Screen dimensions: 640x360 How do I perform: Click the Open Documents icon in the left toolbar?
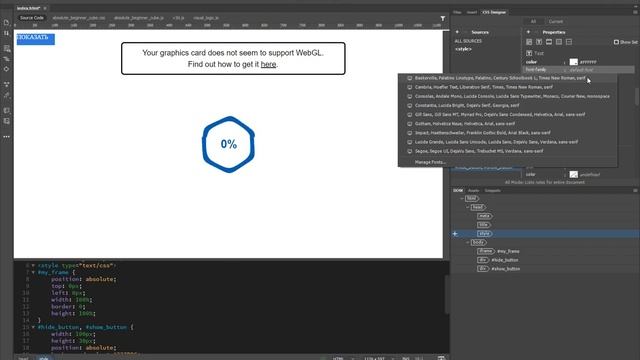click(6, 22)
